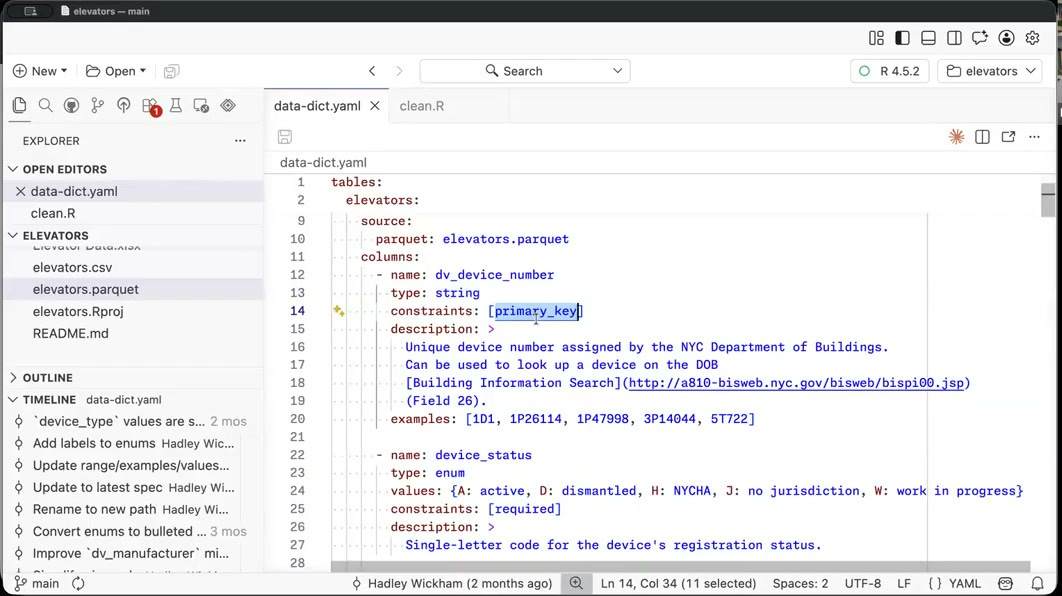This screenshot has height=596, width=1062.
Task: Open the Search view icon in sidebar
Action: pos(45,106)
